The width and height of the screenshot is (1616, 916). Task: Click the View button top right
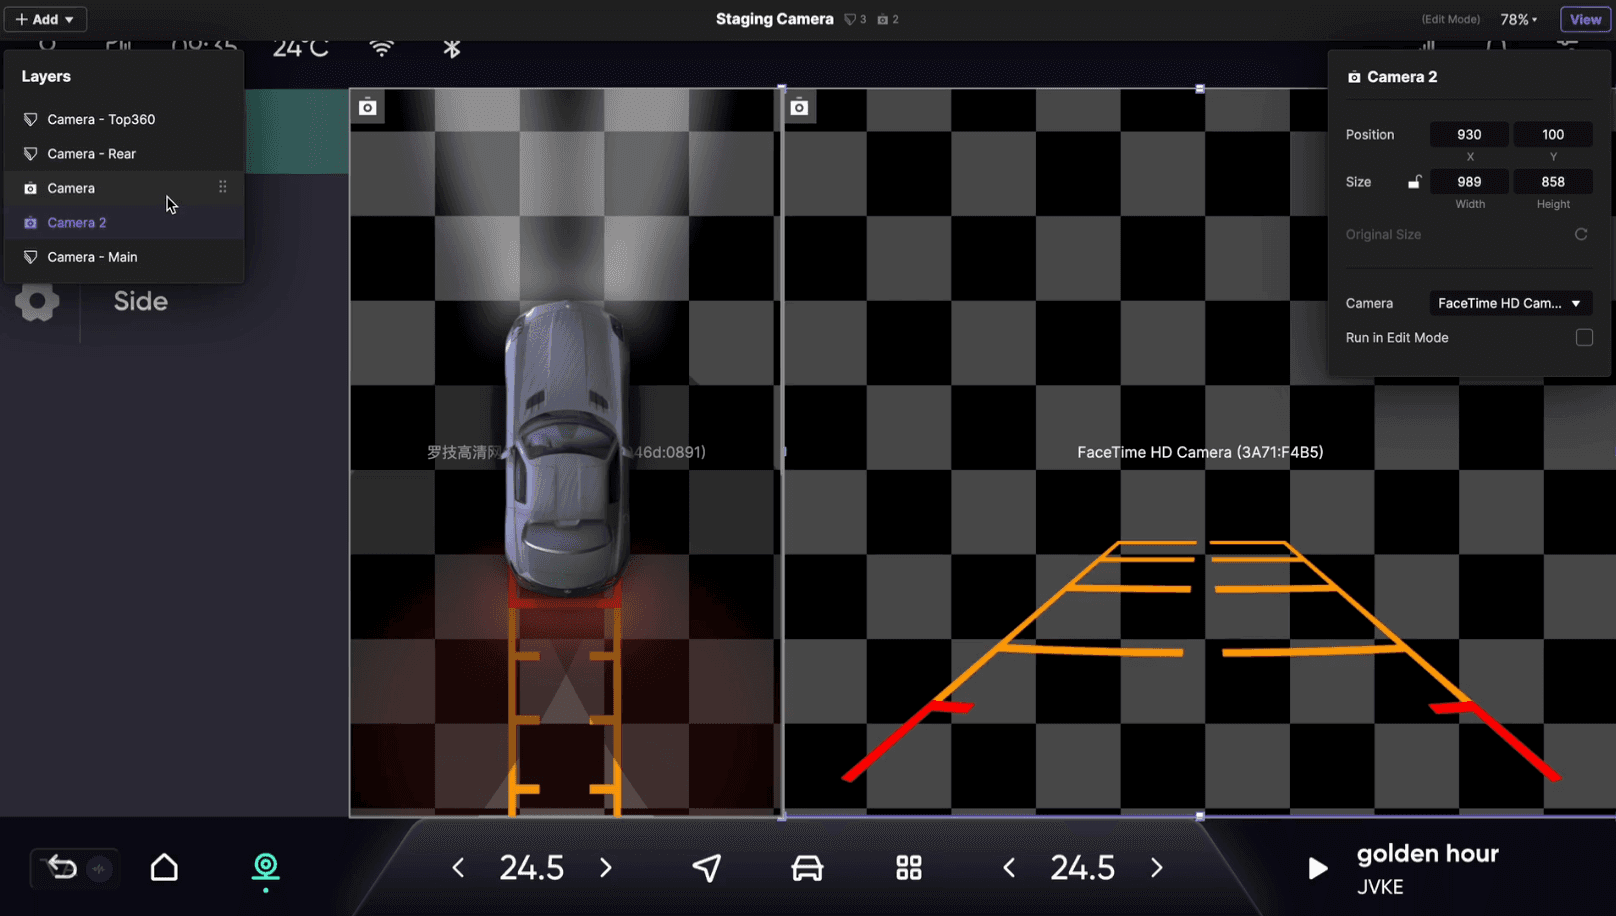tap(1585, 18)
